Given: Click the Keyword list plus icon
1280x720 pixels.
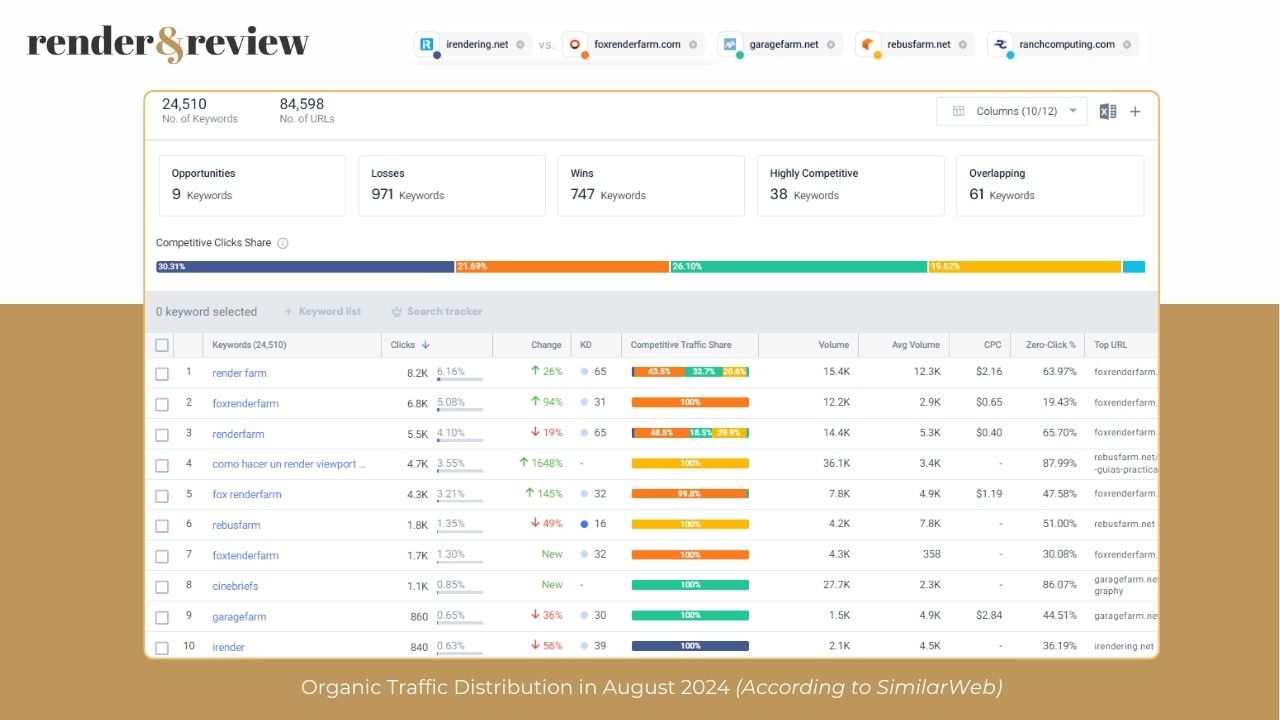Looking at the screenshot, I should click(289, 312).
